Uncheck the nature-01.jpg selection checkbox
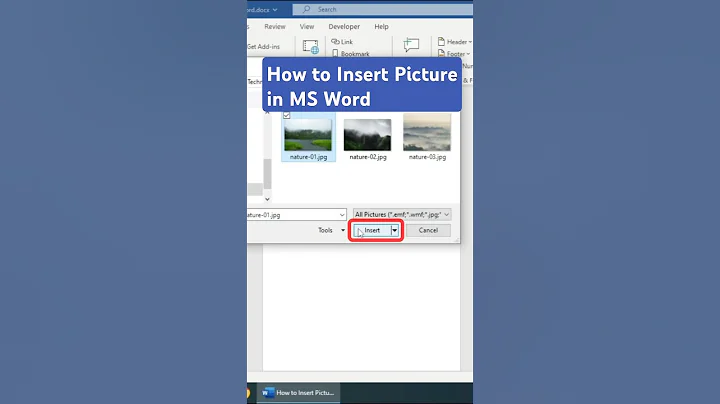 point(287,115)
